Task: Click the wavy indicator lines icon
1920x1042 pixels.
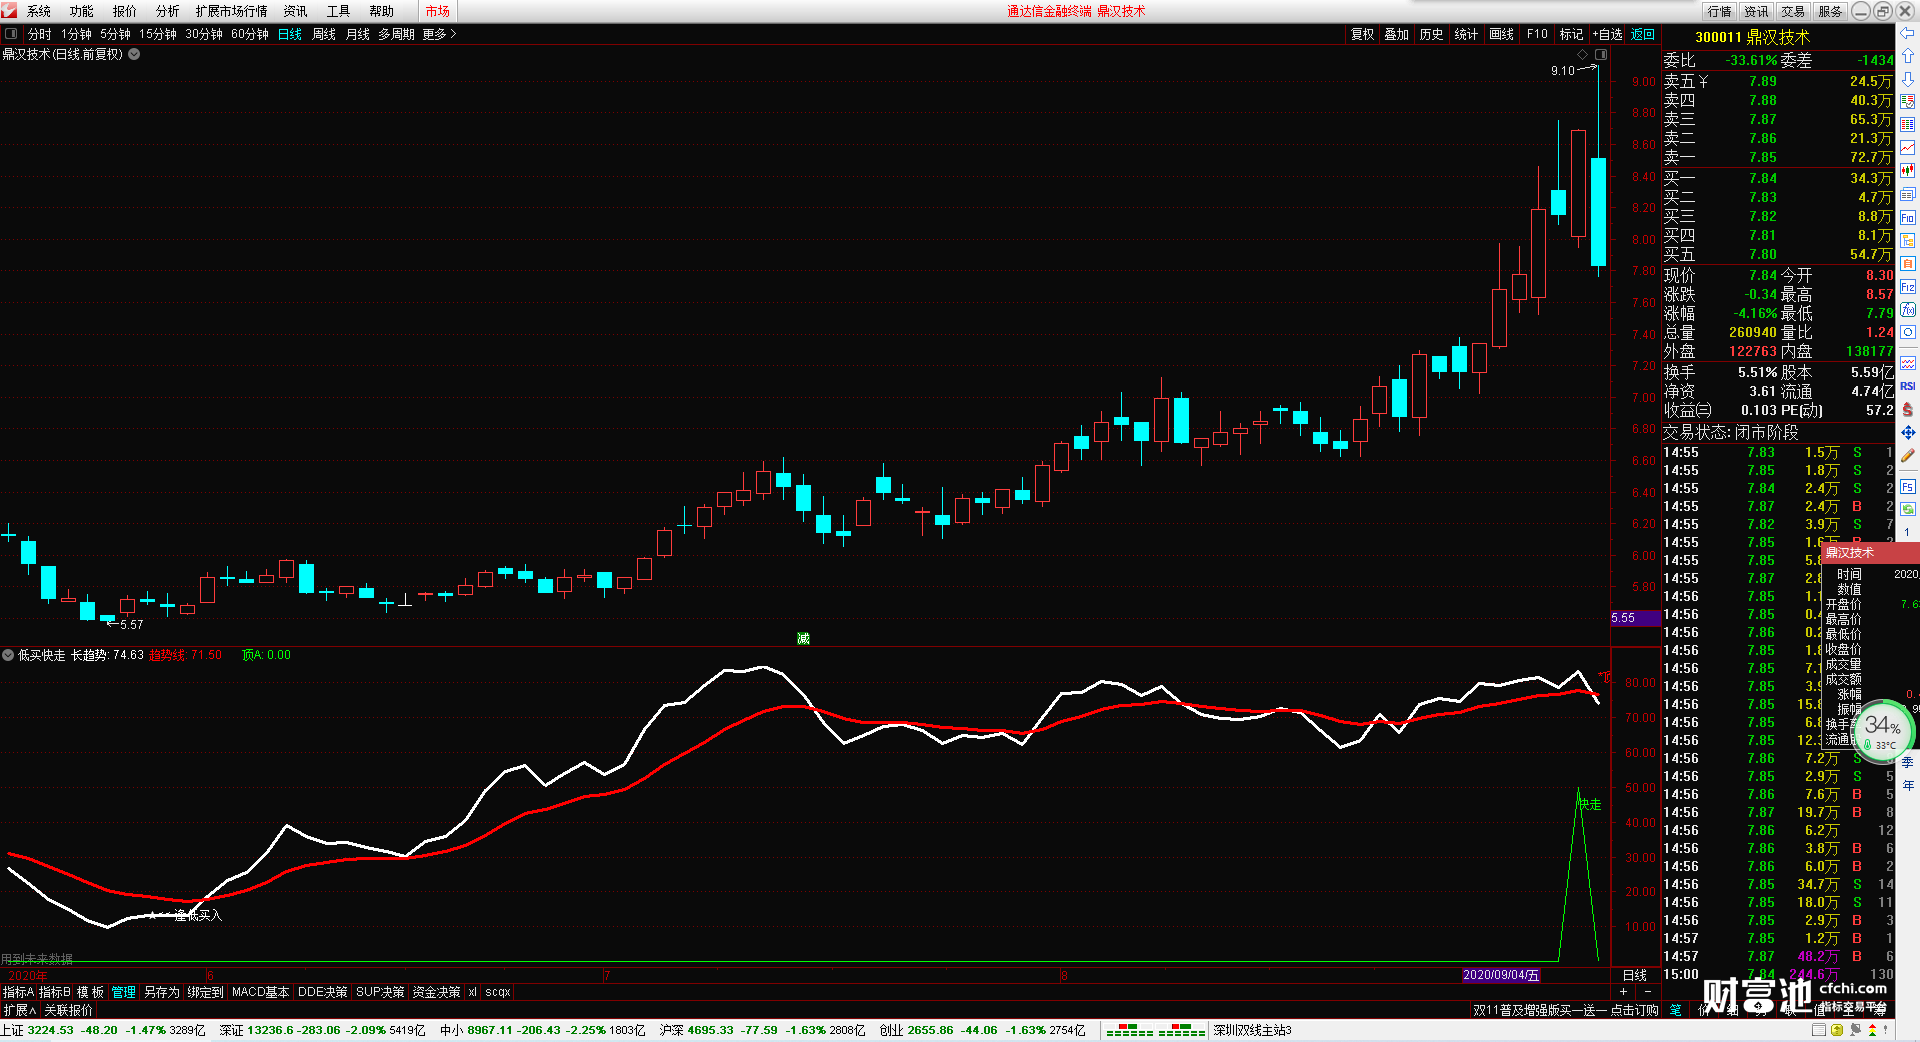Action: 1908,363
